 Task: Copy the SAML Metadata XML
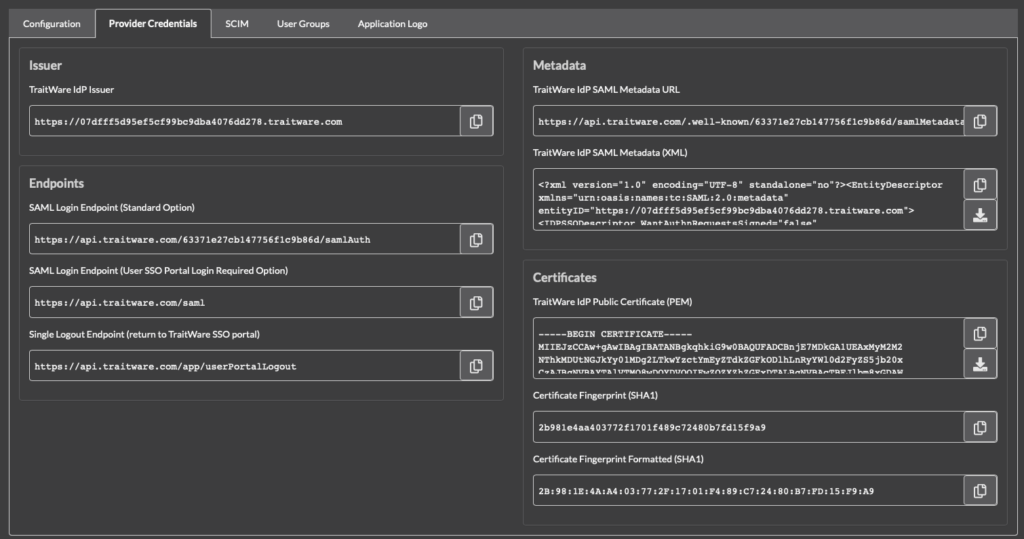click(980, 185)
